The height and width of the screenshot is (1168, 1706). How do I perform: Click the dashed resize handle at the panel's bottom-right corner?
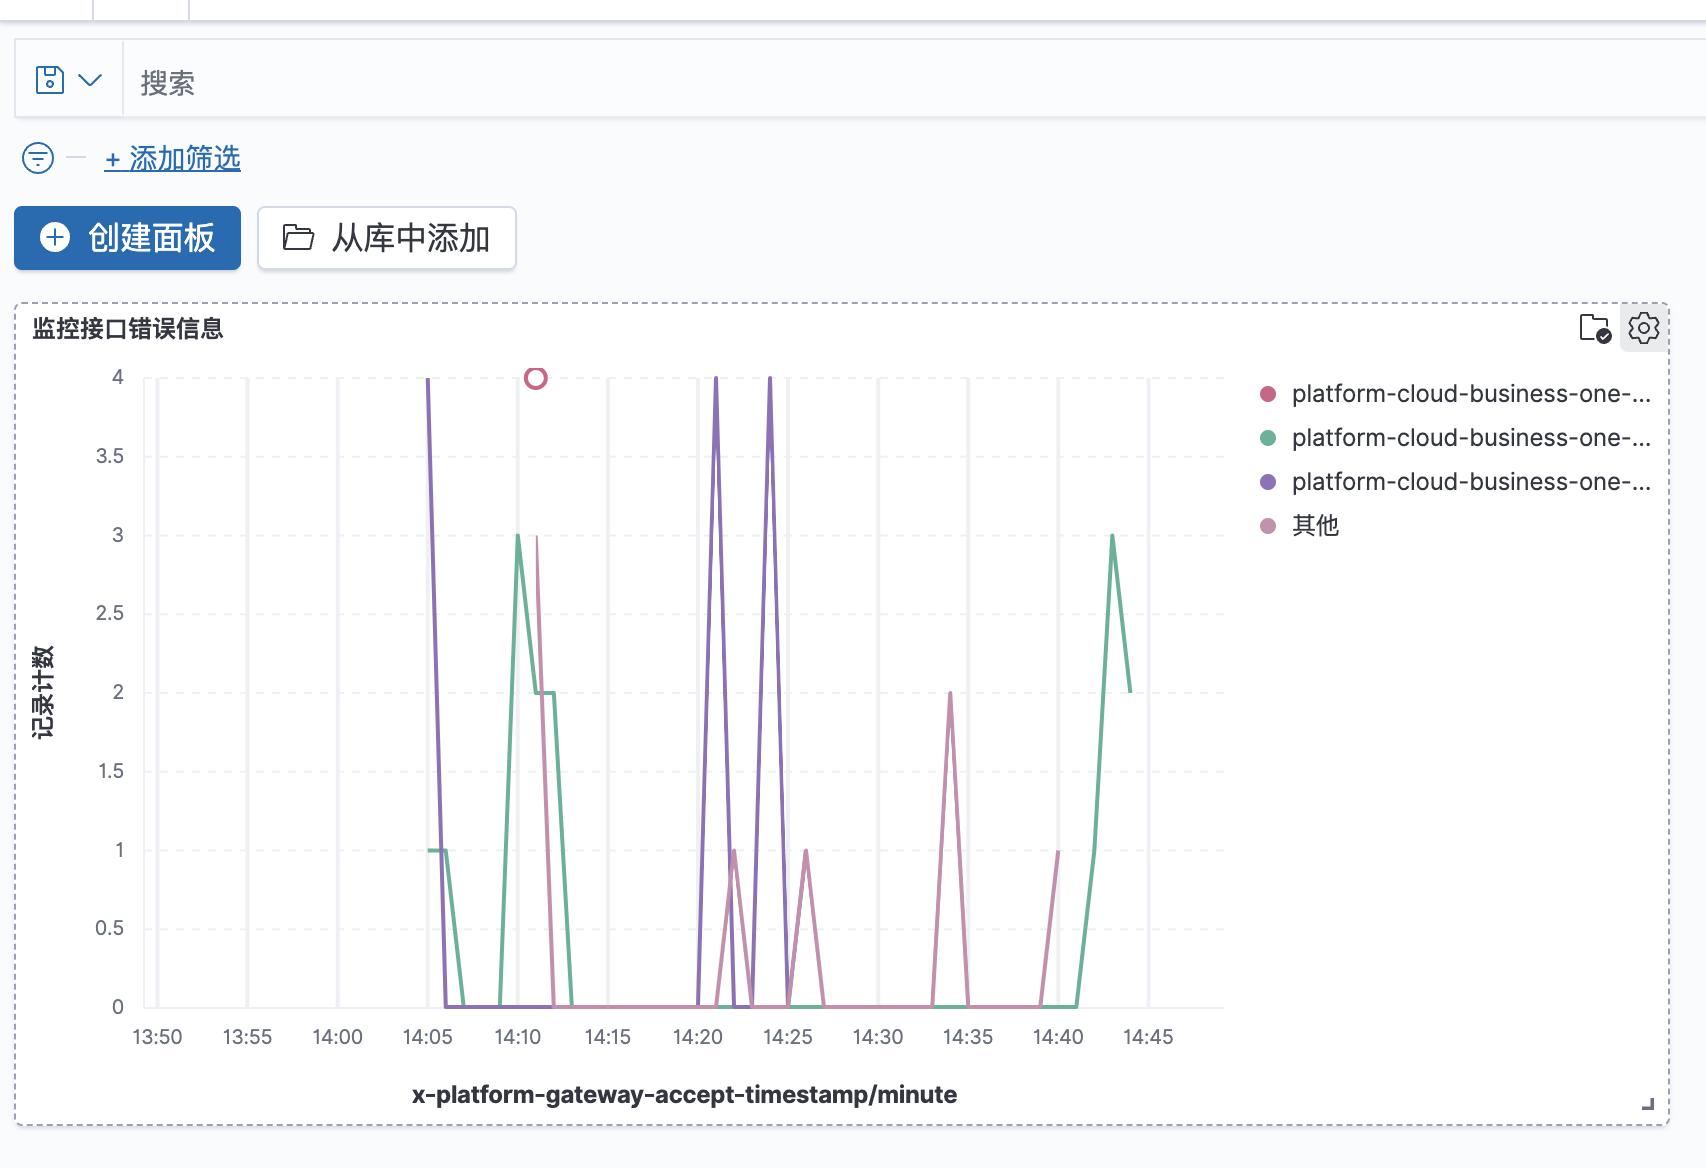pyautogui.click(x=1648, y=1104)
